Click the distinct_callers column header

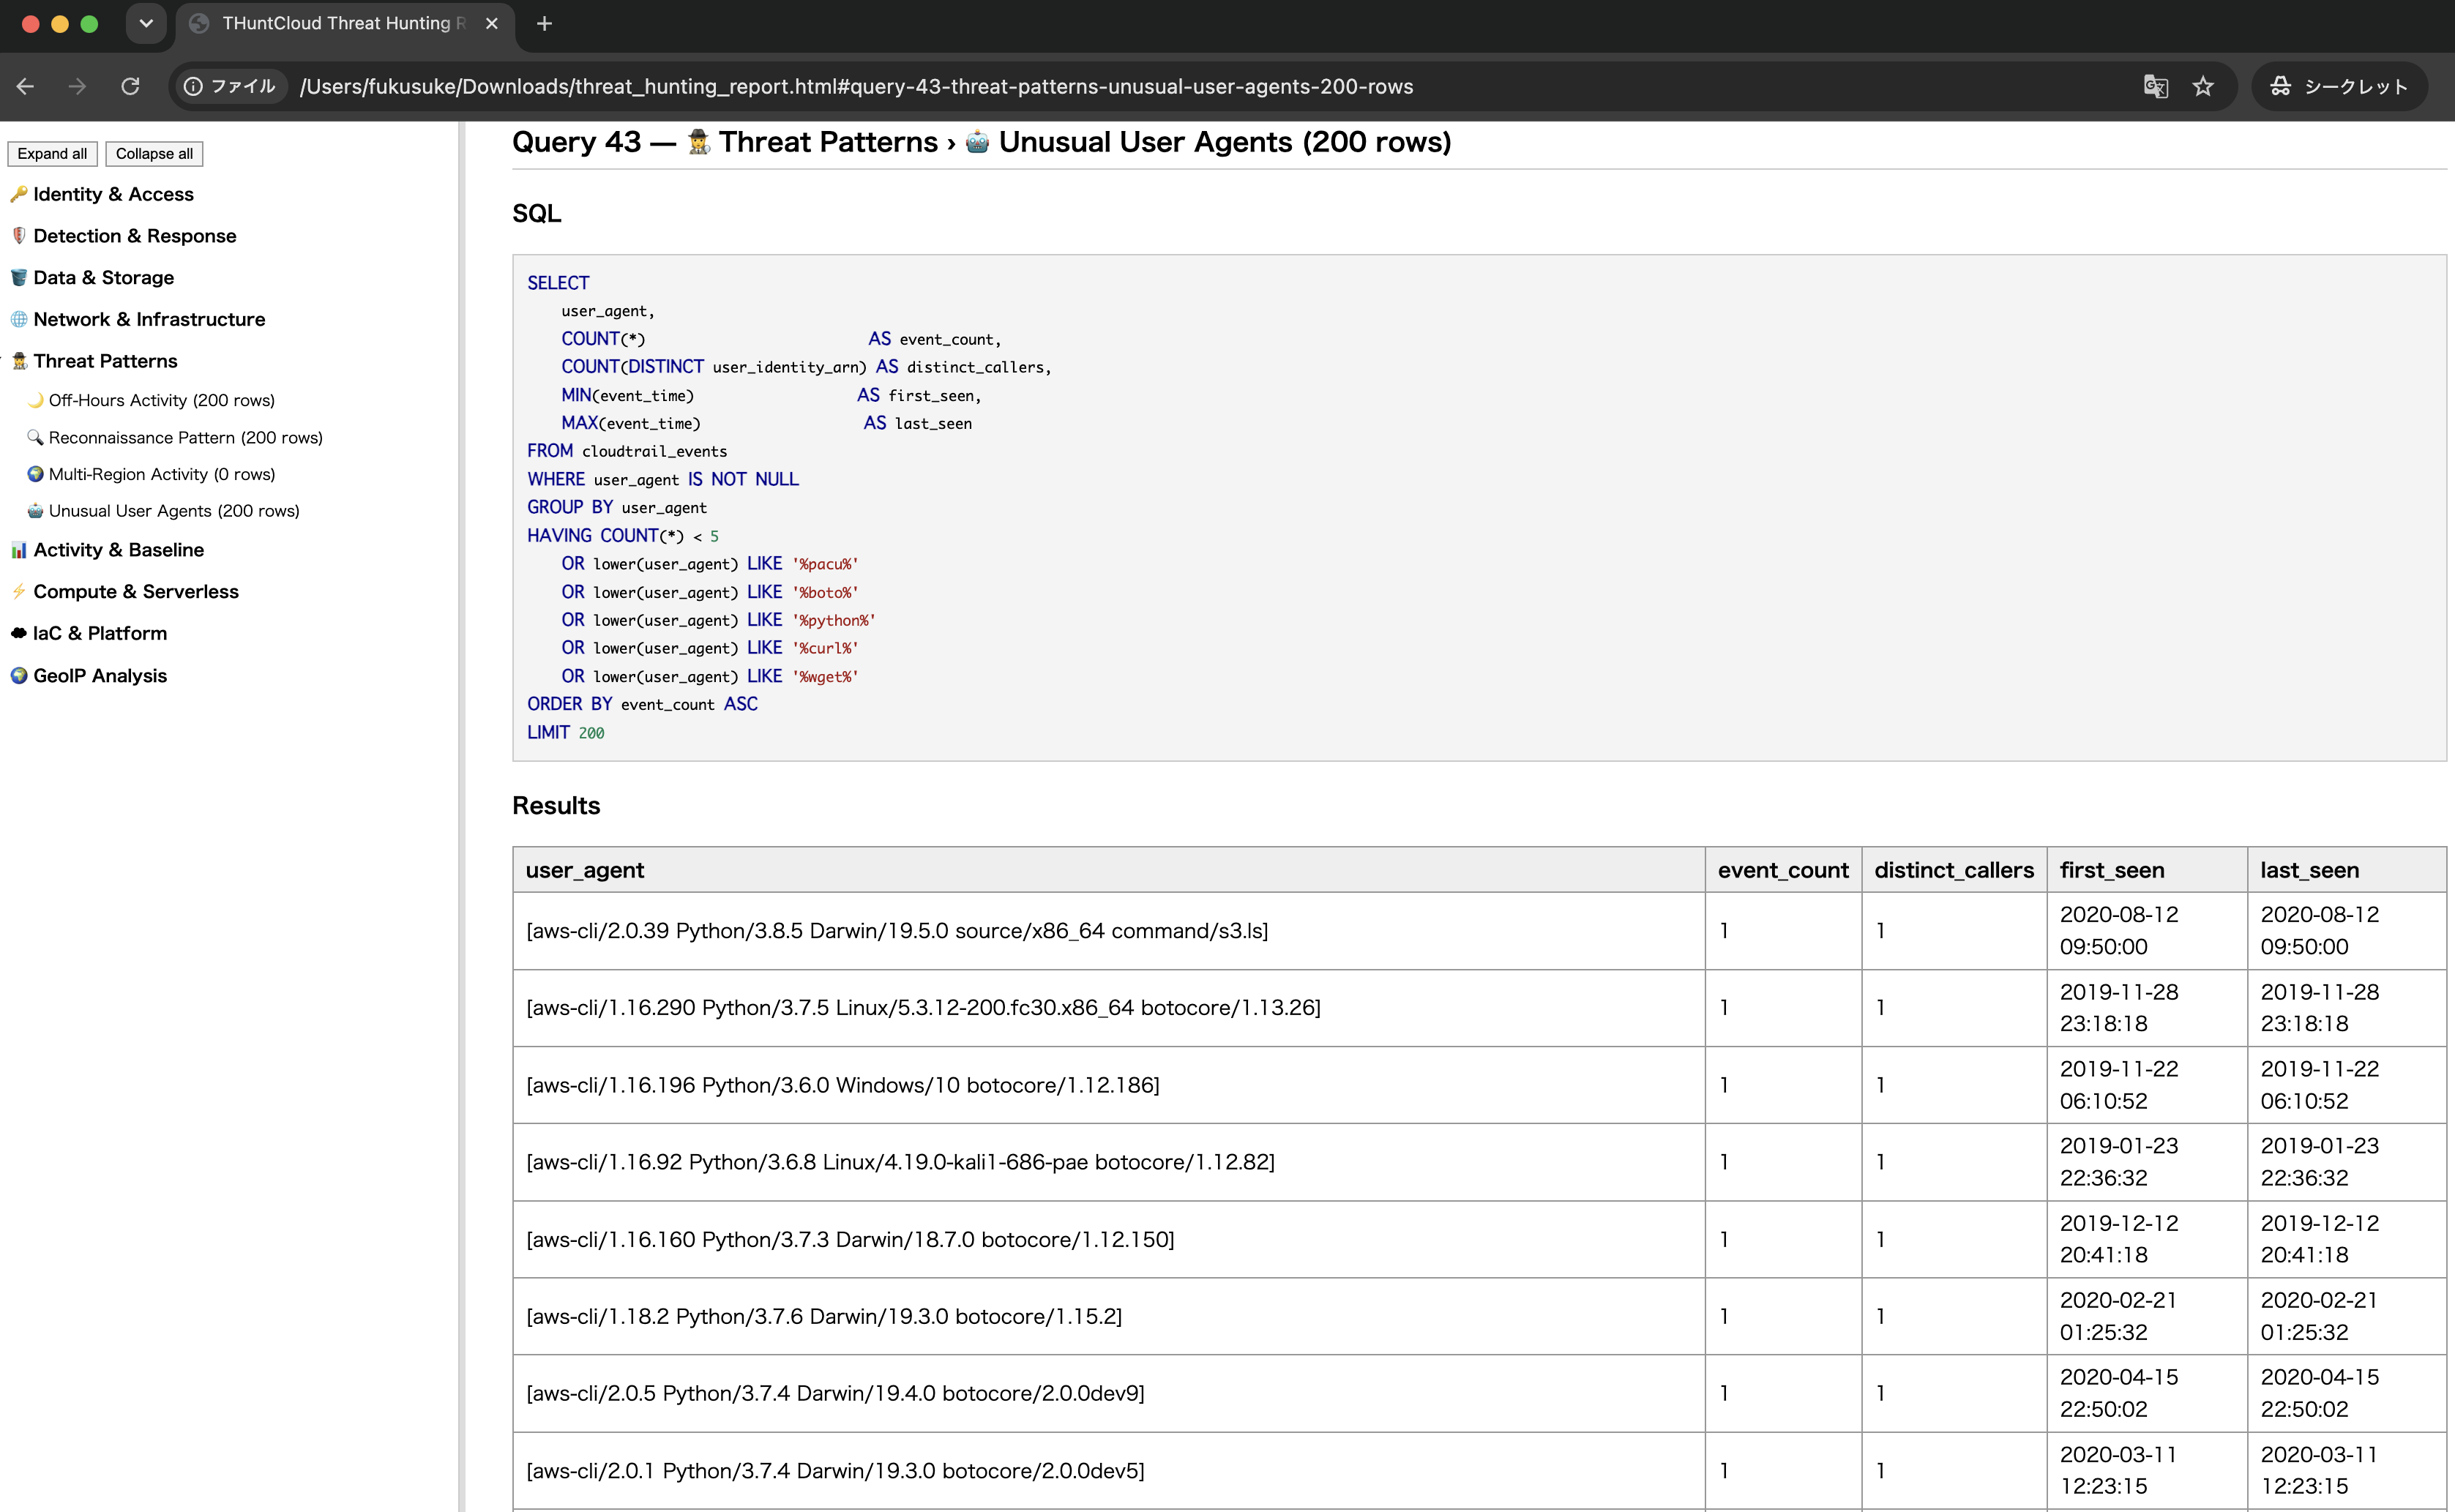coord(1954,870)
